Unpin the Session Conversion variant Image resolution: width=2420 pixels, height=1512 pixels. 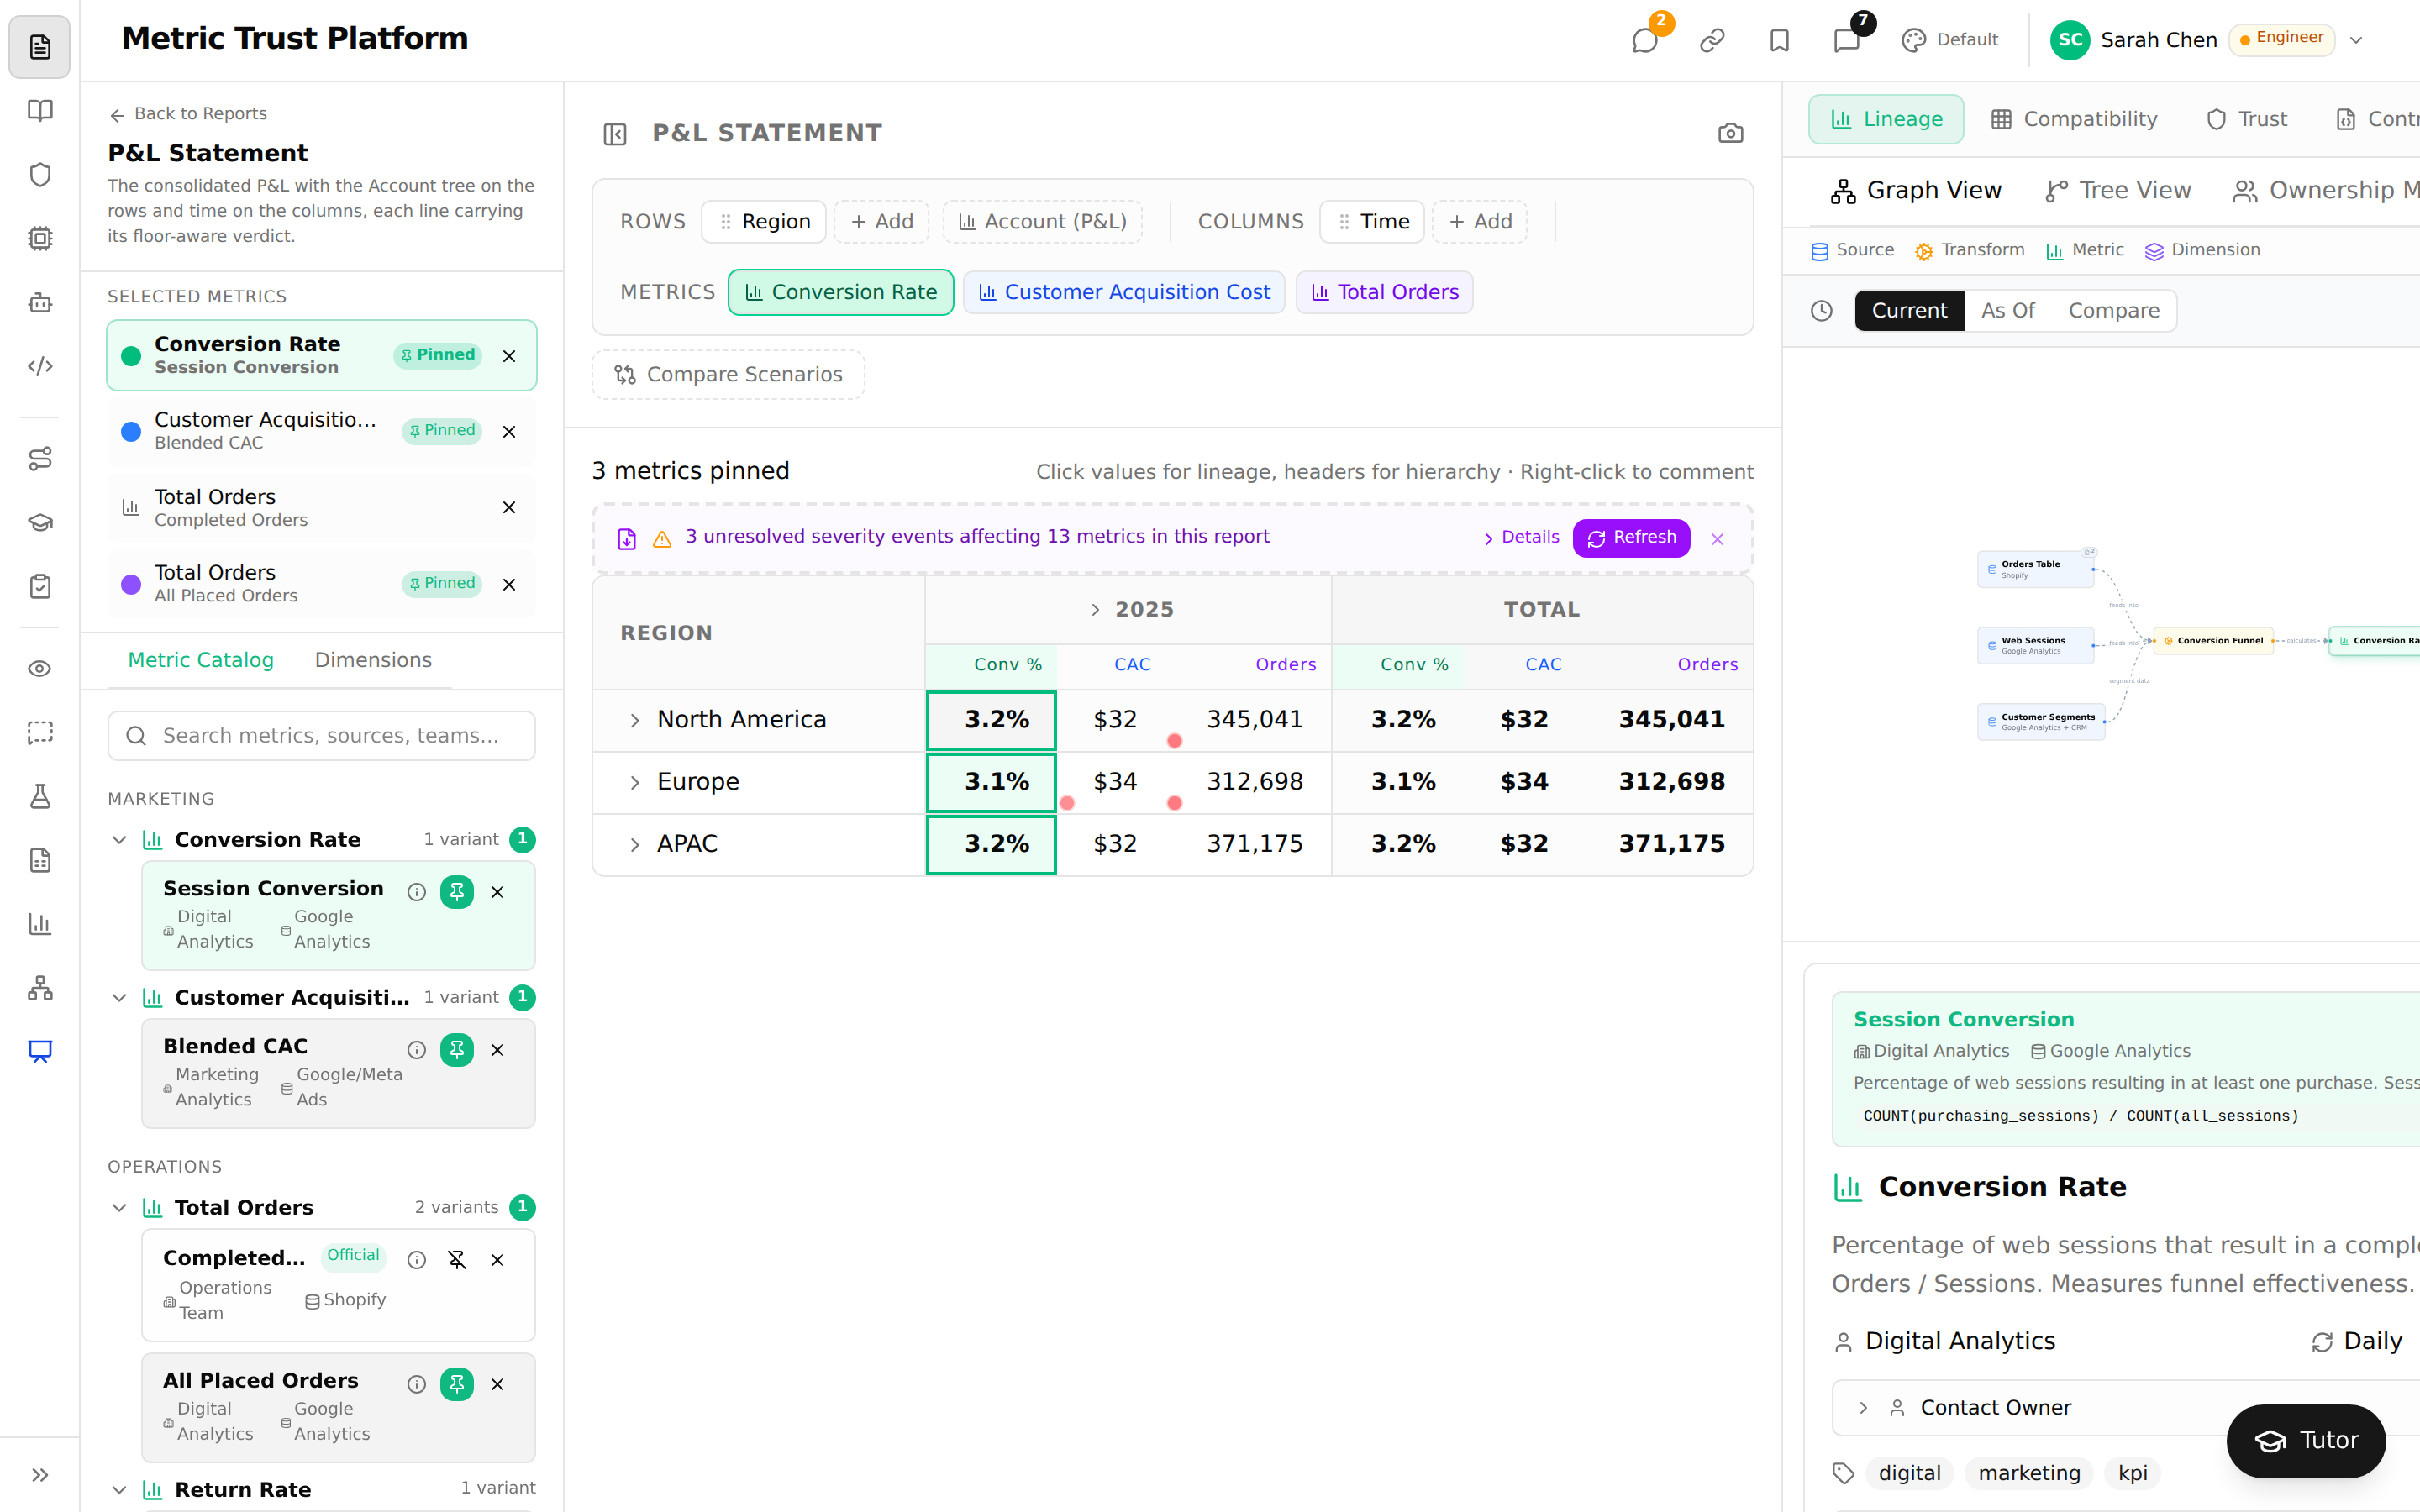(x=457, y=892)
